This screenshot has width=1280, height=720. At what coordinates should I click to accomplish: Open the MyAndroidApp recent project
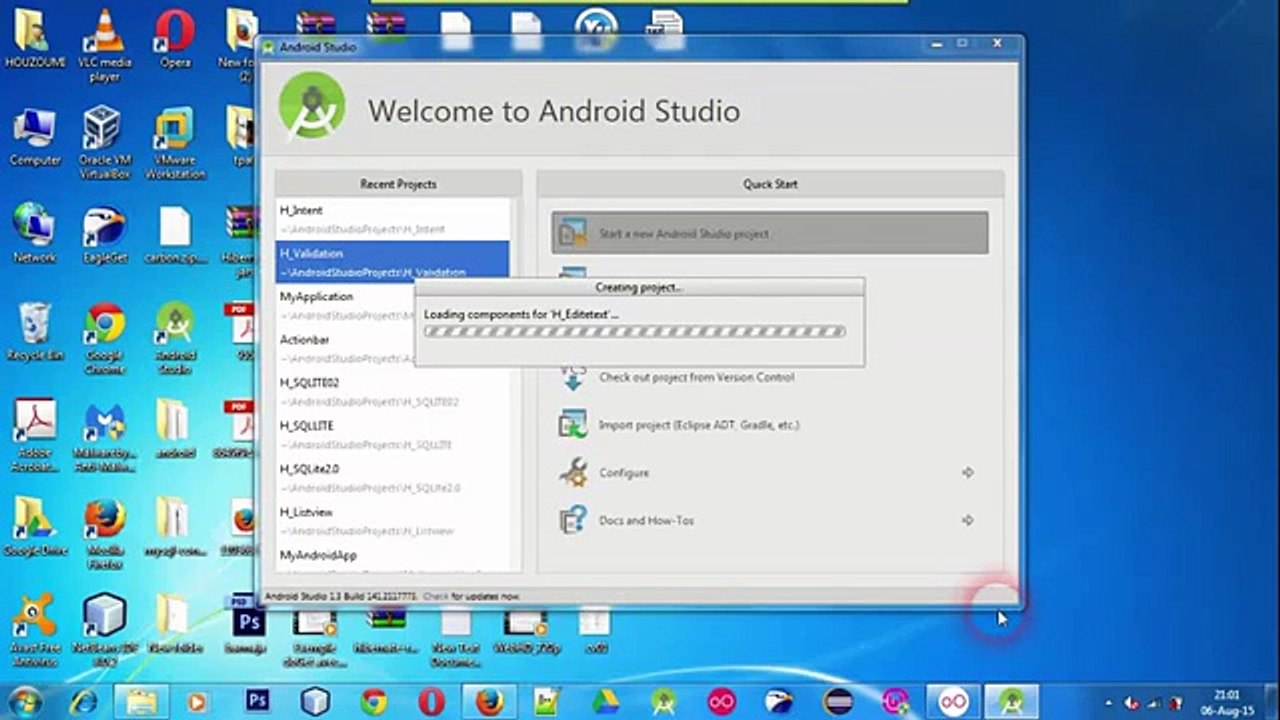[x=392, y=559]
